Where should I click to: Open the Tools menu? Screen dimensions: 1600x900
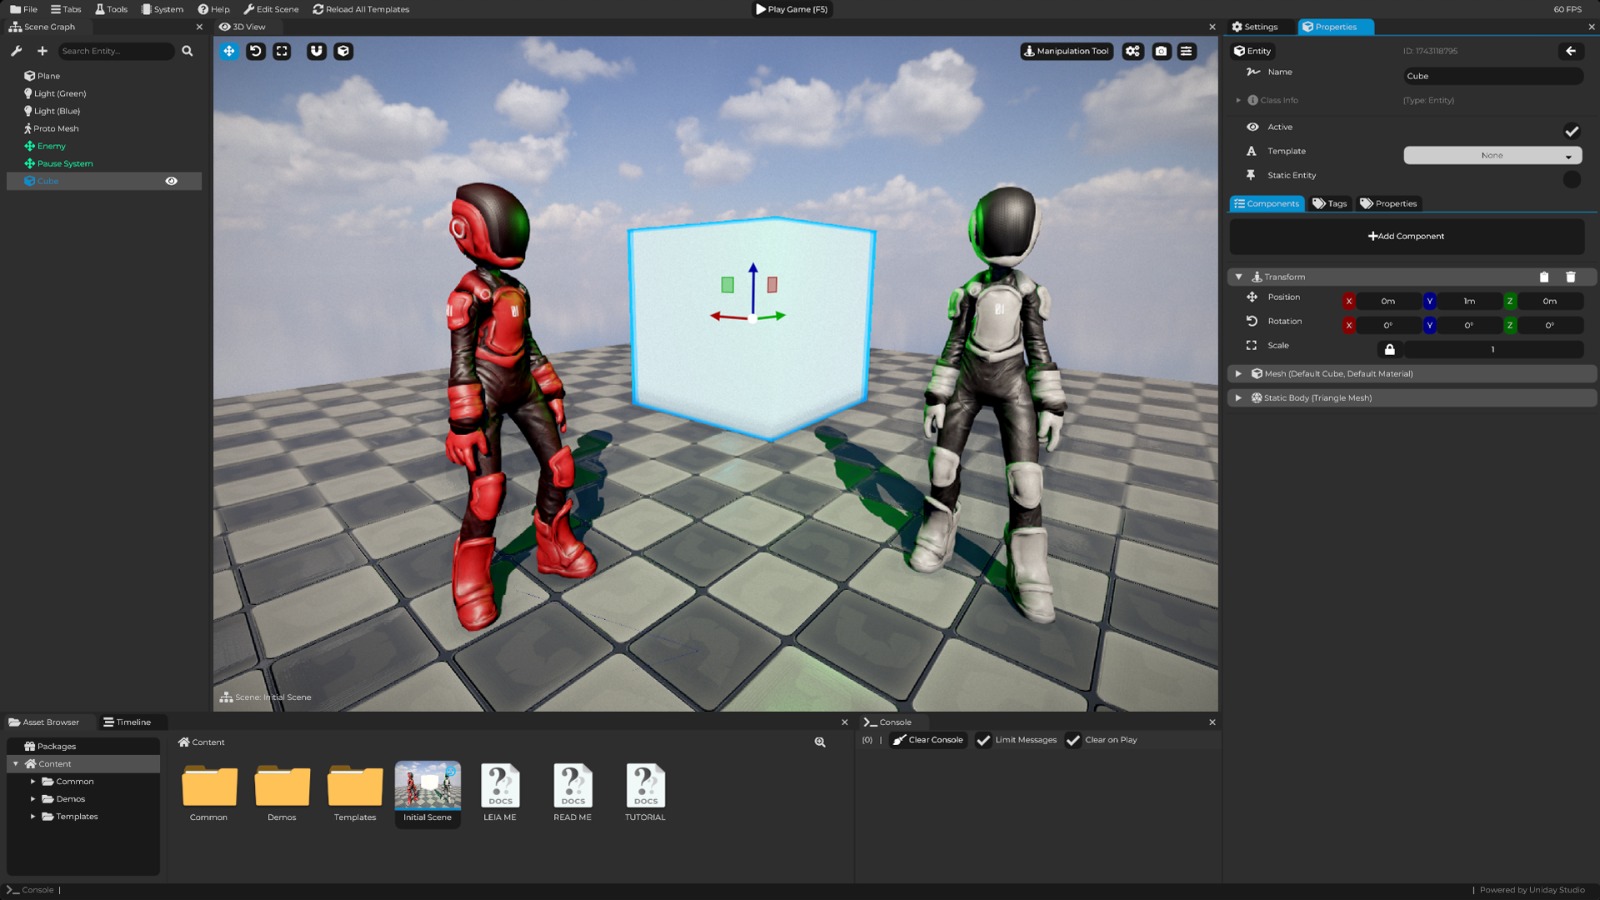click(111, 9)
